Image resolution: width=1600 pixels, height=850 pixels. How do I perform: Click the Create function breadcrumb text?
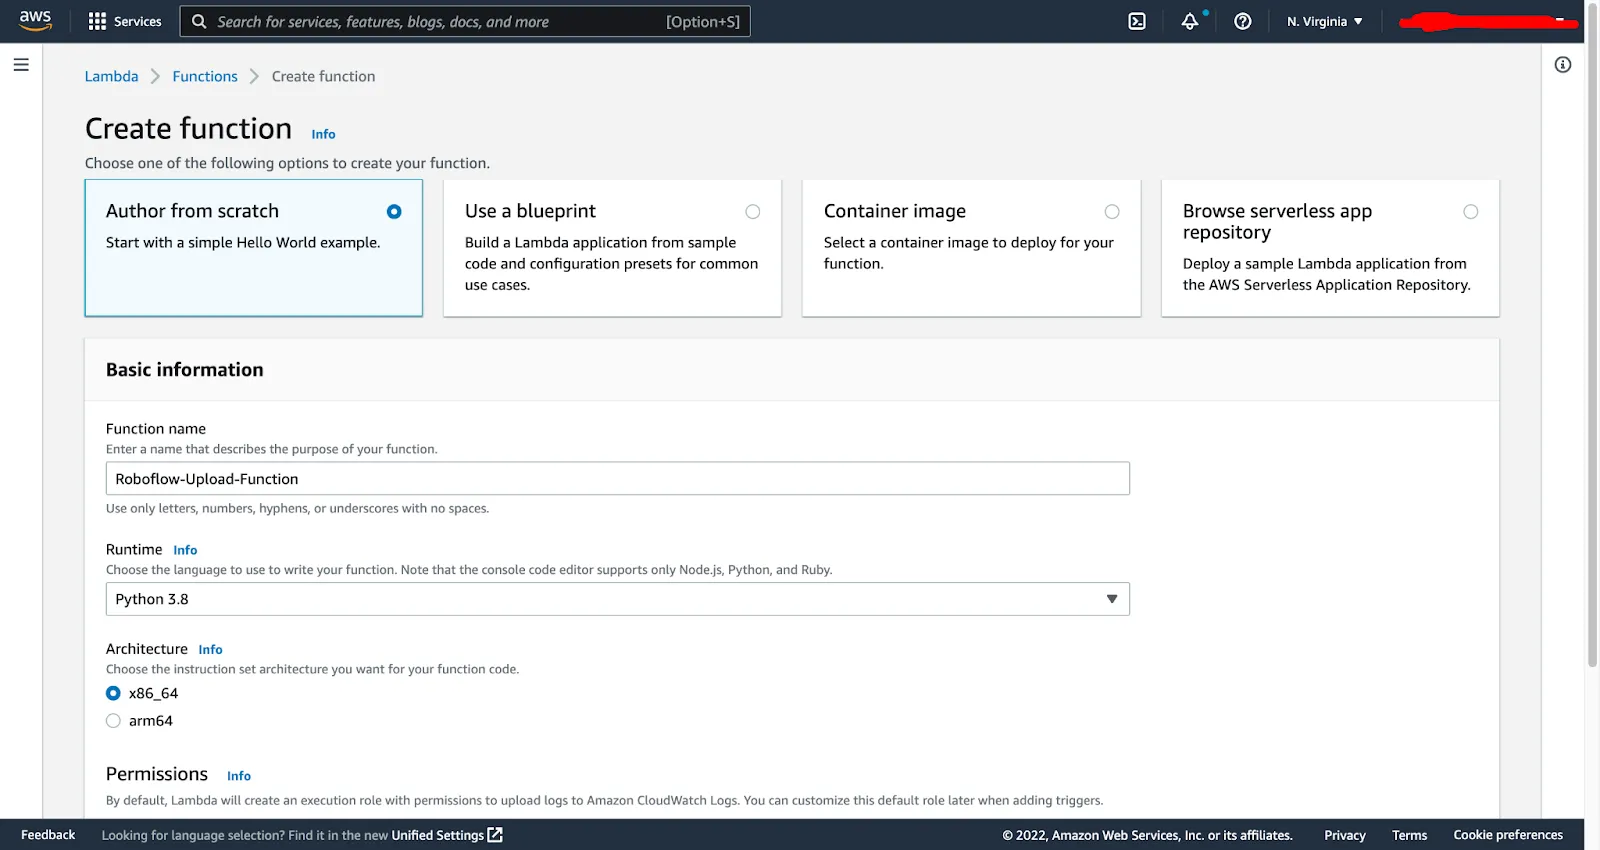tap(324, 76)
